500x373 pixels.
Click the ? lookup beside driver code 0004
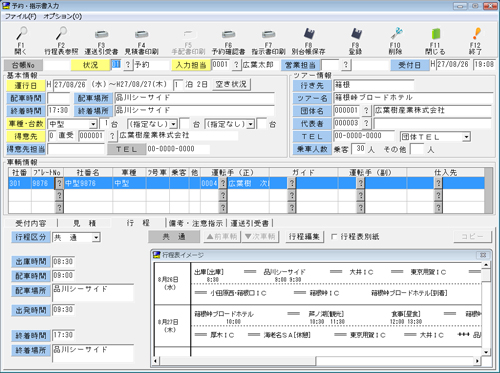pyautogui.click(x=223, y=183)
